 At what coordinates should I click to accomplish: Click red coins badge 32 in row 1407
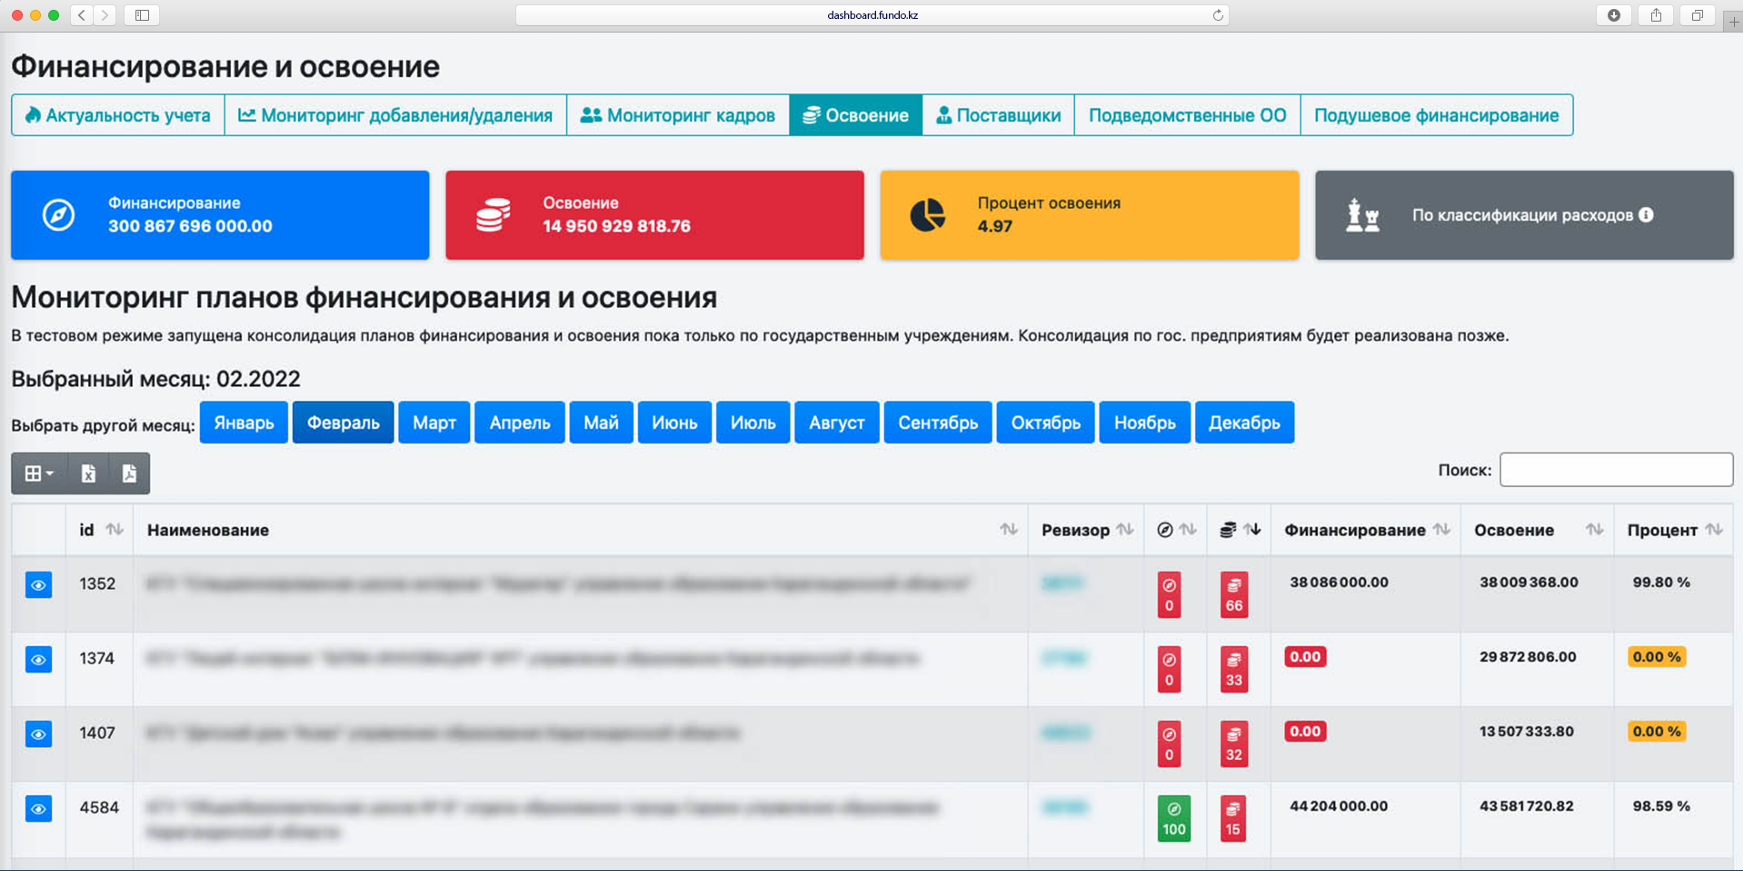click(x=1234, y=744)
